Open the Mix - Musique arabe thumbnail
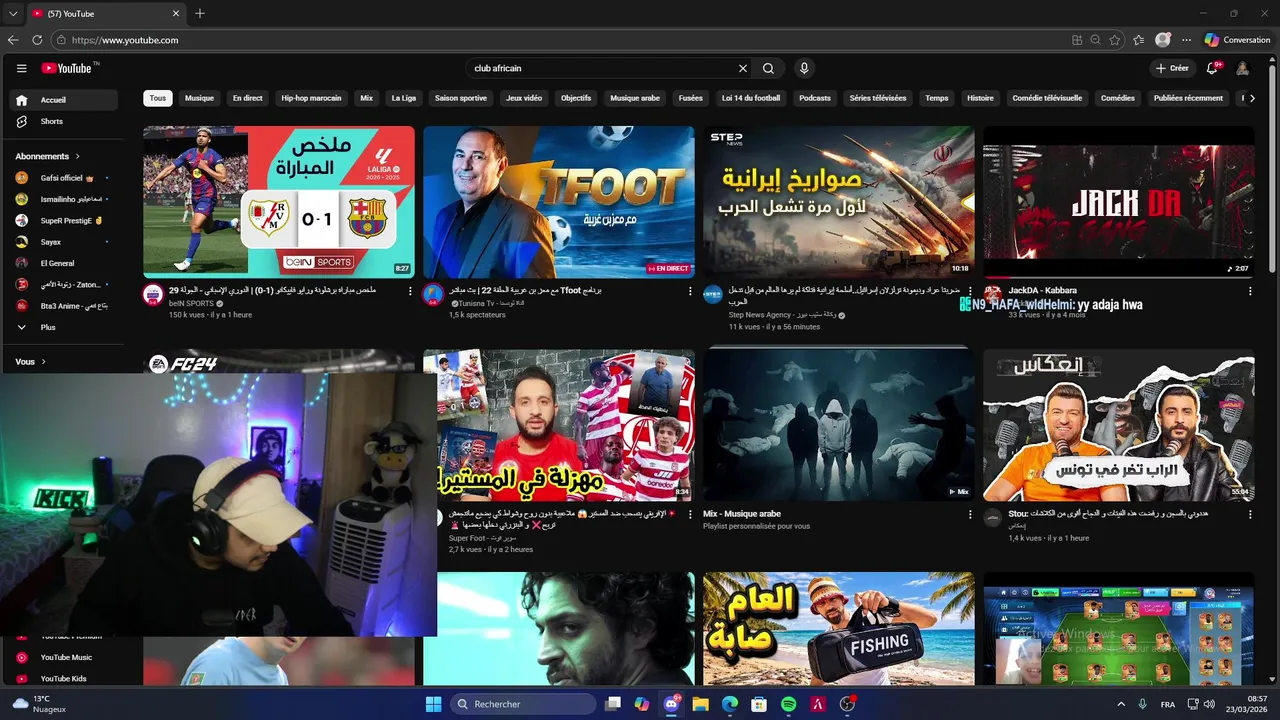 click(839, 425)
